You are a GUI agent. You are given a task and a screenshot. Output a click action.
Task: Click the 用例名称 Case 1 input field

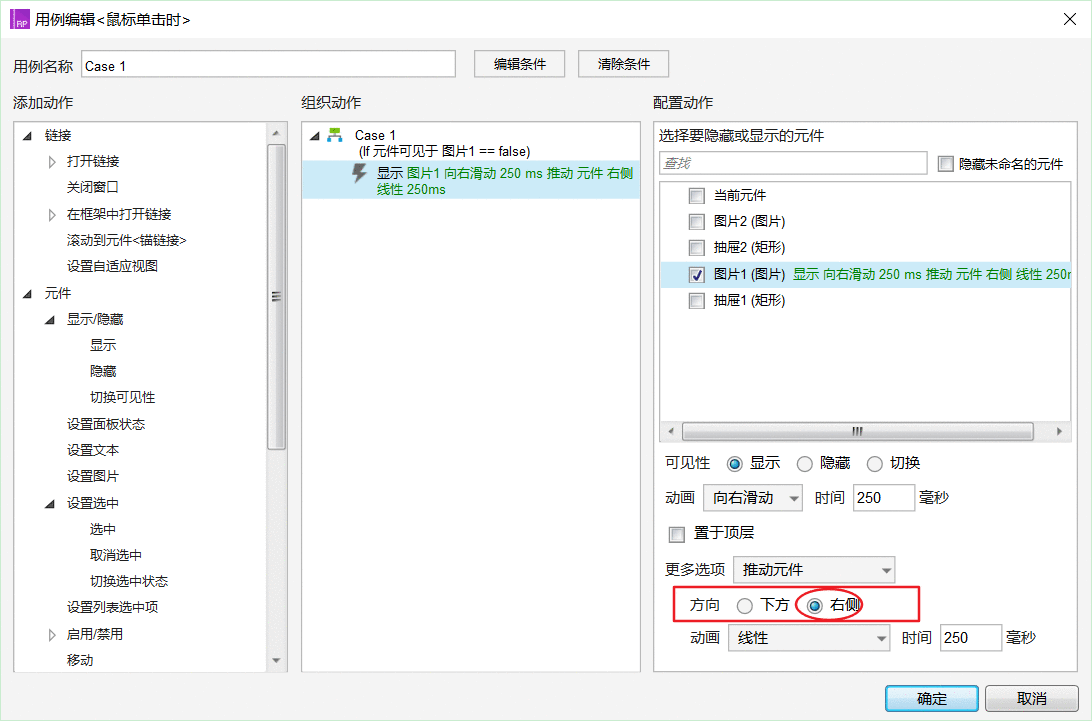(x=268, y=64)
